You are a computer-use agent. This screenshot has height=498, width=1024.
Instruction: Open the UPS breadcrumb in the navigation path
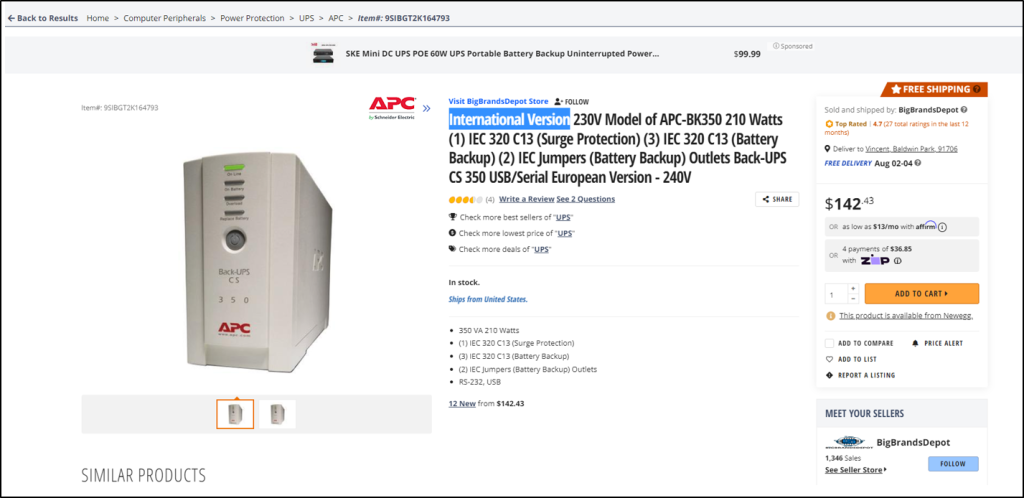tap(306, 18)
